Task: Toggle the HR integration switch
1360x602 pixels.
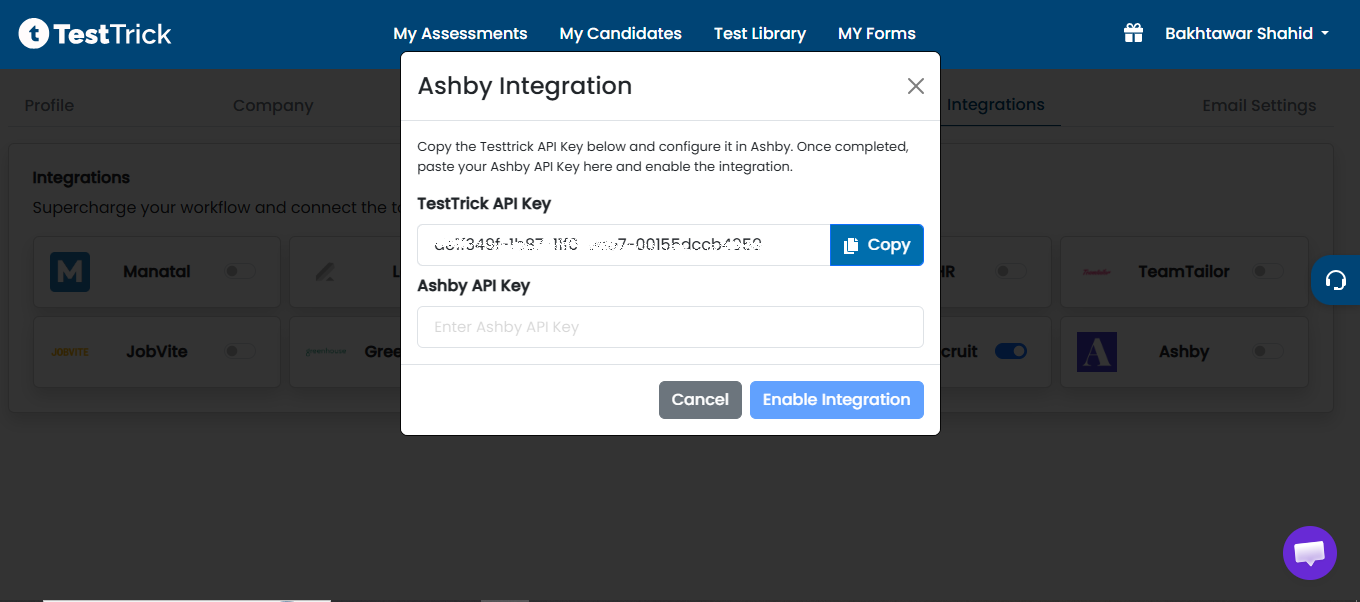Action: click(1011, 271)
